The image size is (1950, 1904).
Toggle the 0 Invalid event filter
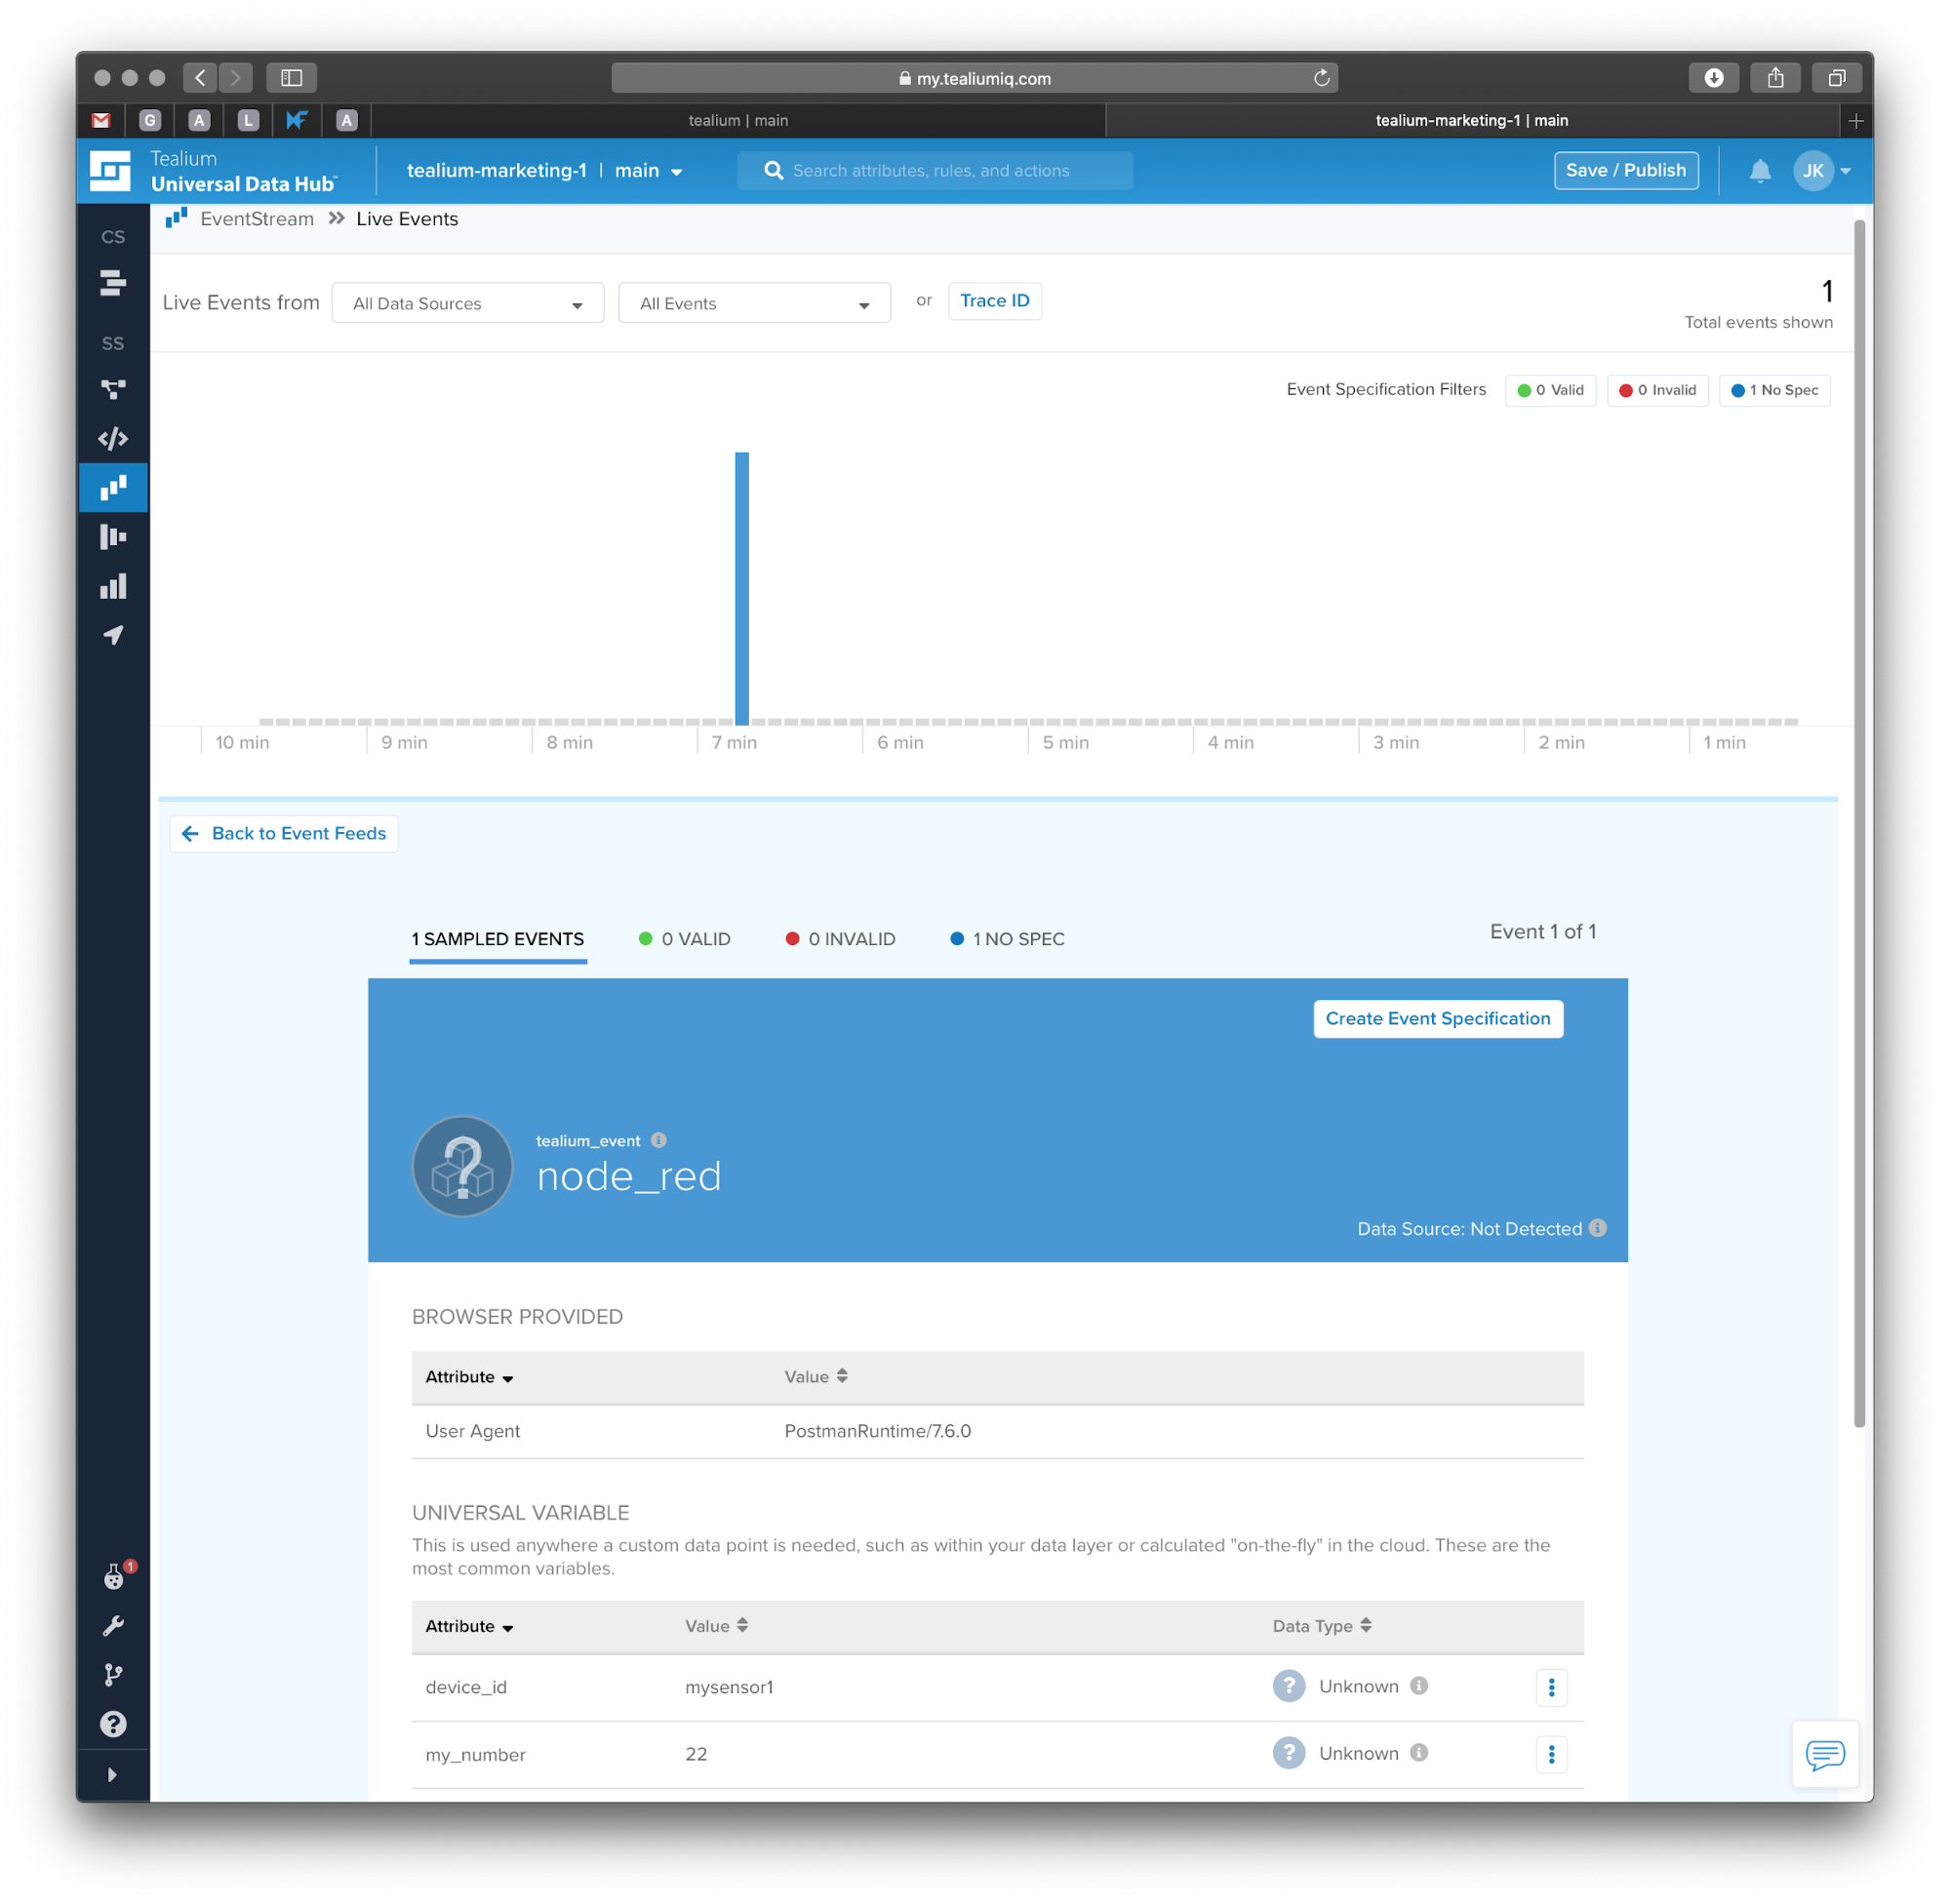[1657, 390]
